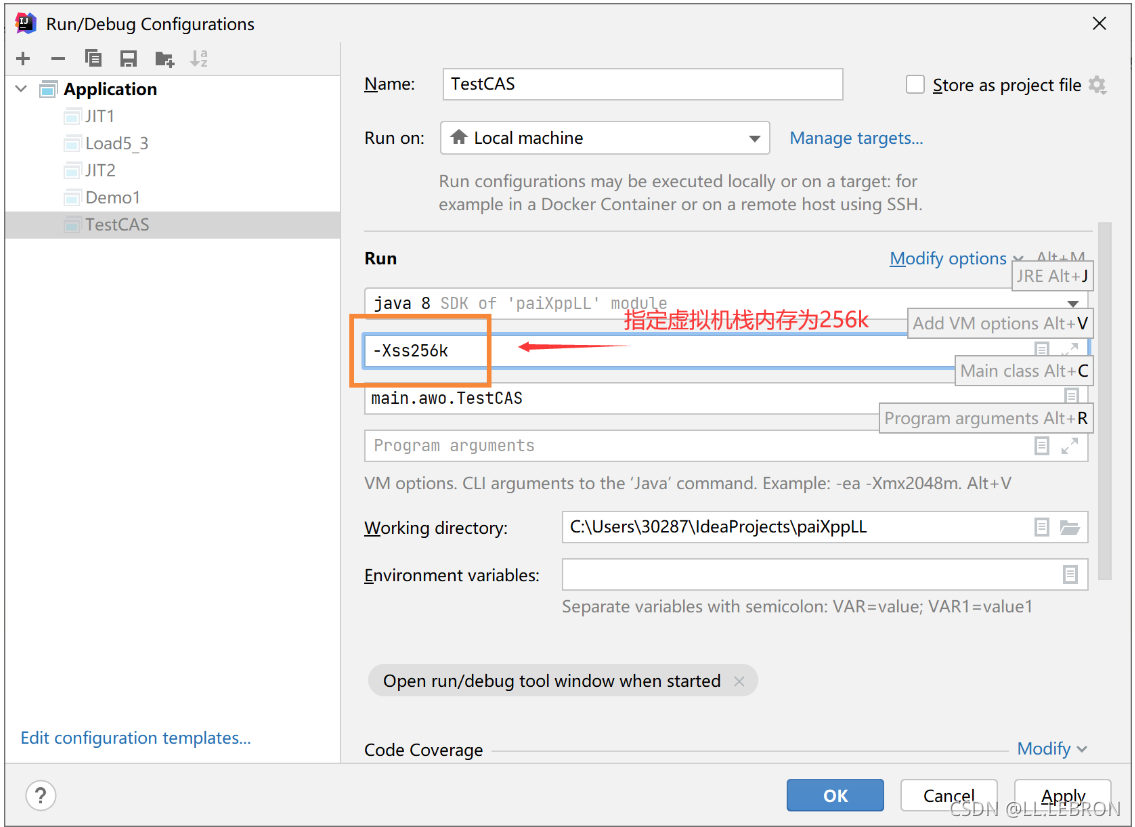The width and height of the screenshot is (1135, 827).
Task: Remove 'Open run/debug tool window' chip
Action: 739,681
